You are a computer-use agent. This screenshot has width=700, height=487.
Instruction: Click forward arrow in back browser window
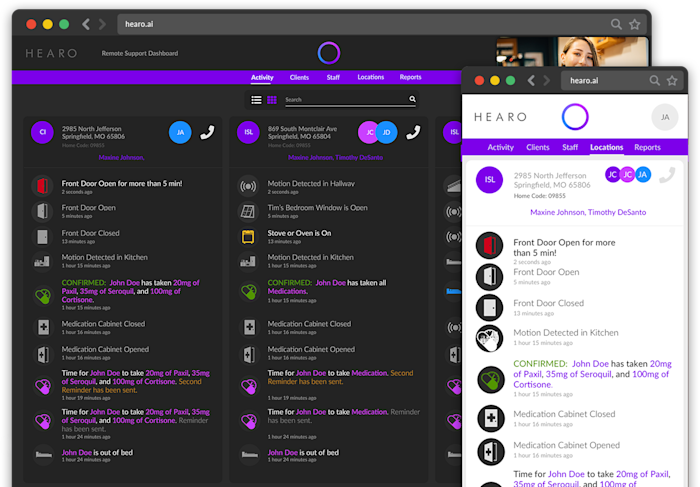tap(103, 24)
